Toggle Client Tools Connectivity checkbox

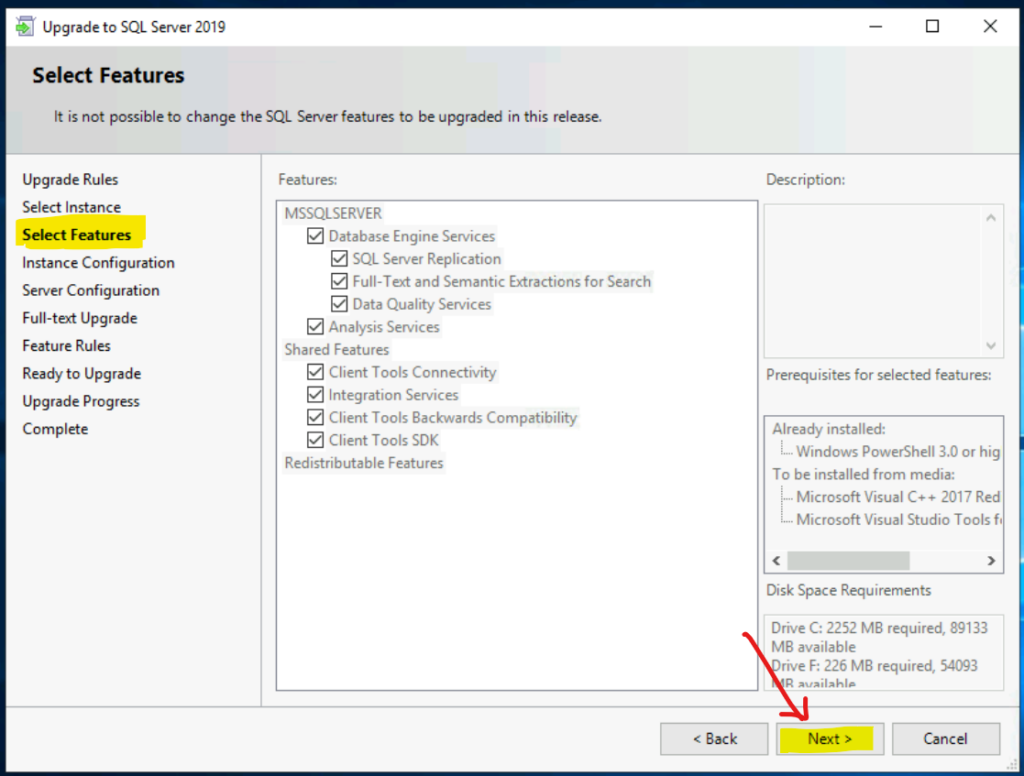[x=315, y=372]
